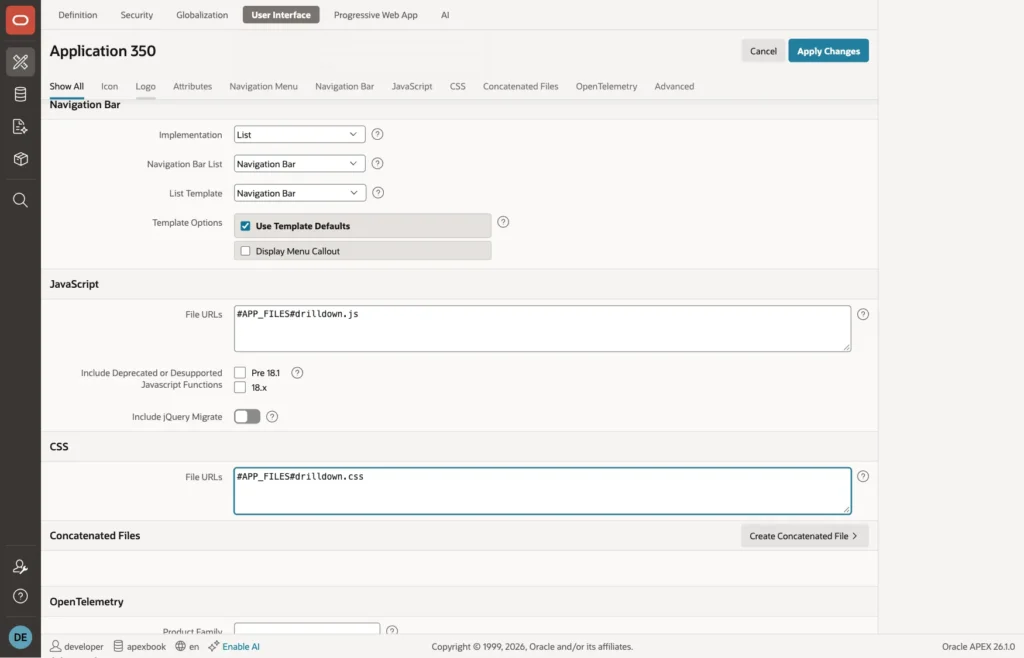Image resolution: width=1024 pixels, height=658 pixels.
Task: Show help for Product Family field
Action: click(392, 631)
